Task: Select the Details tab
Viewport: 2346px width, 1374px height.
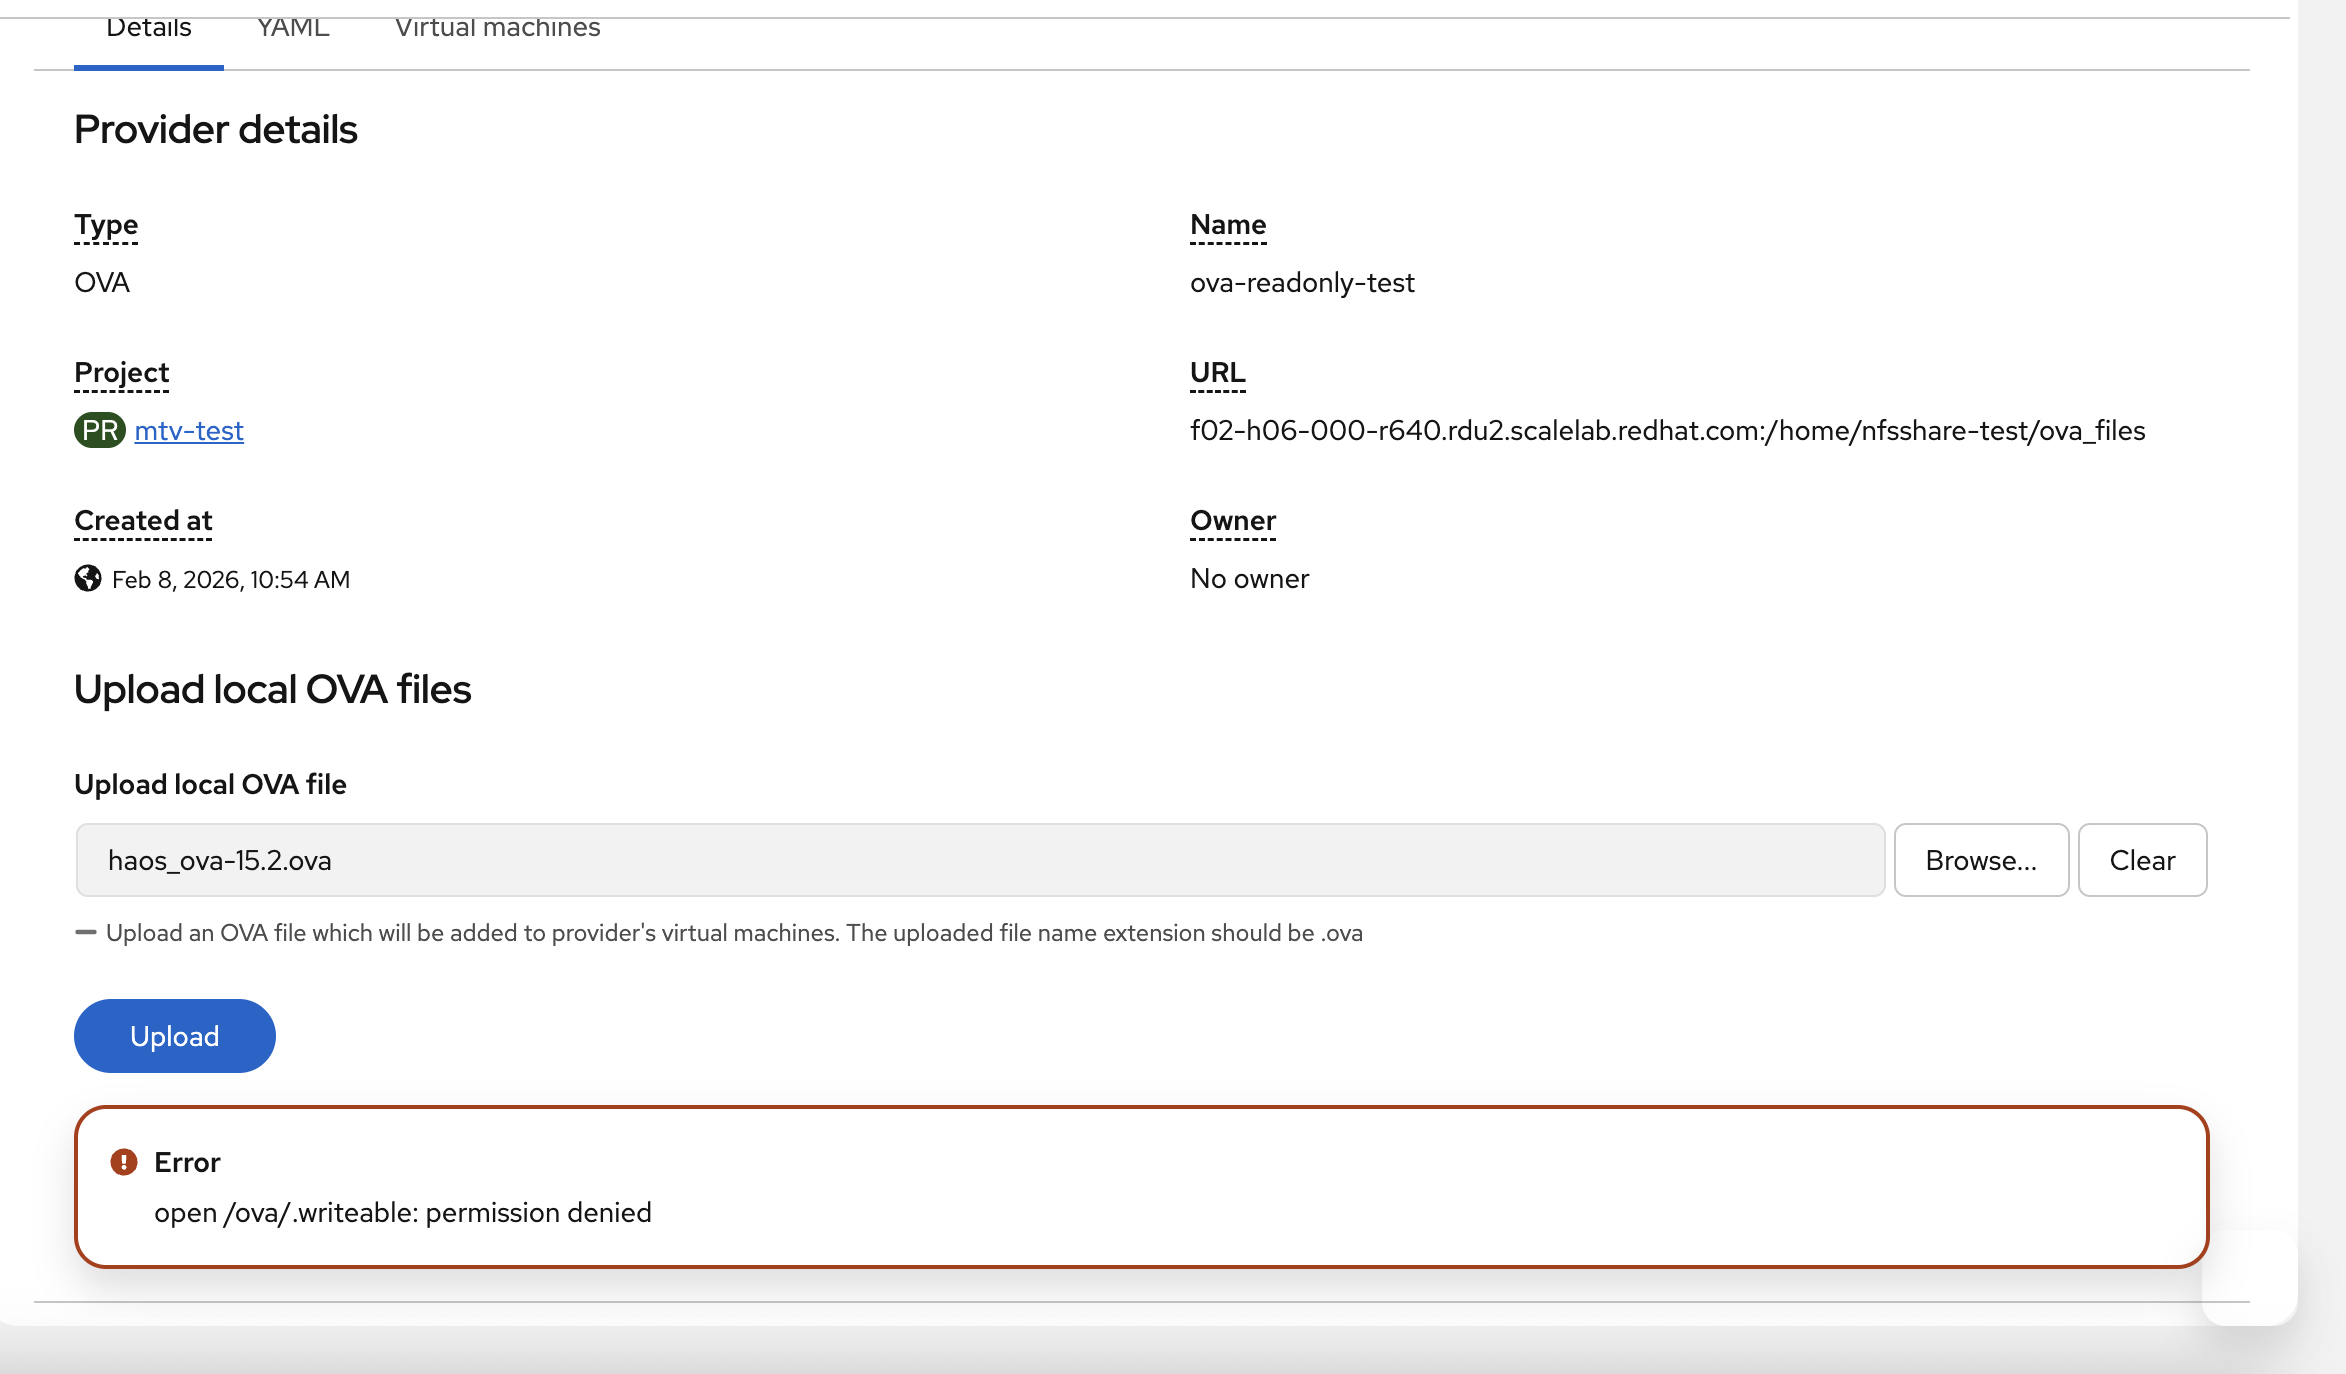Action: (148, 28)
